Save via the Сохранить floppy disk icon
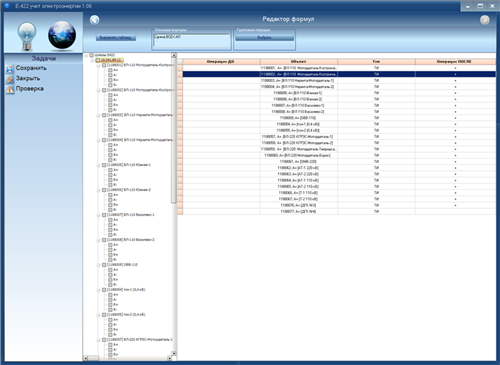 click(x=10, y=69)
